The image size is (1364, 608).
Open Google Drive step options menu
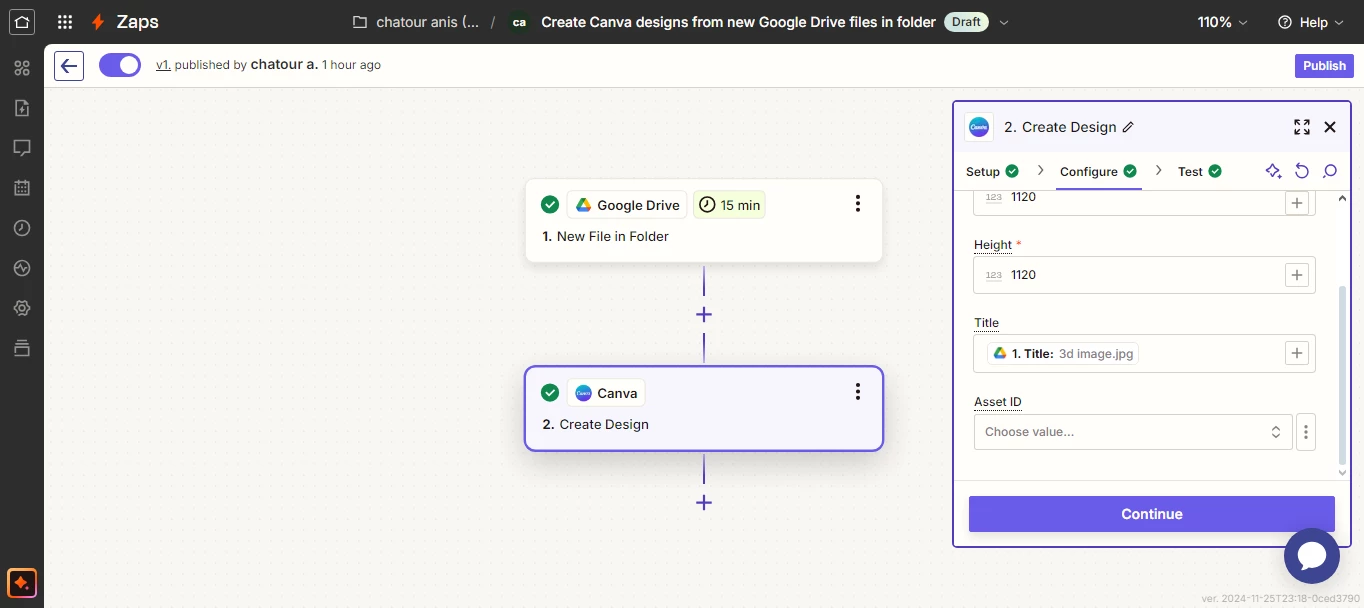coord(857,204)
